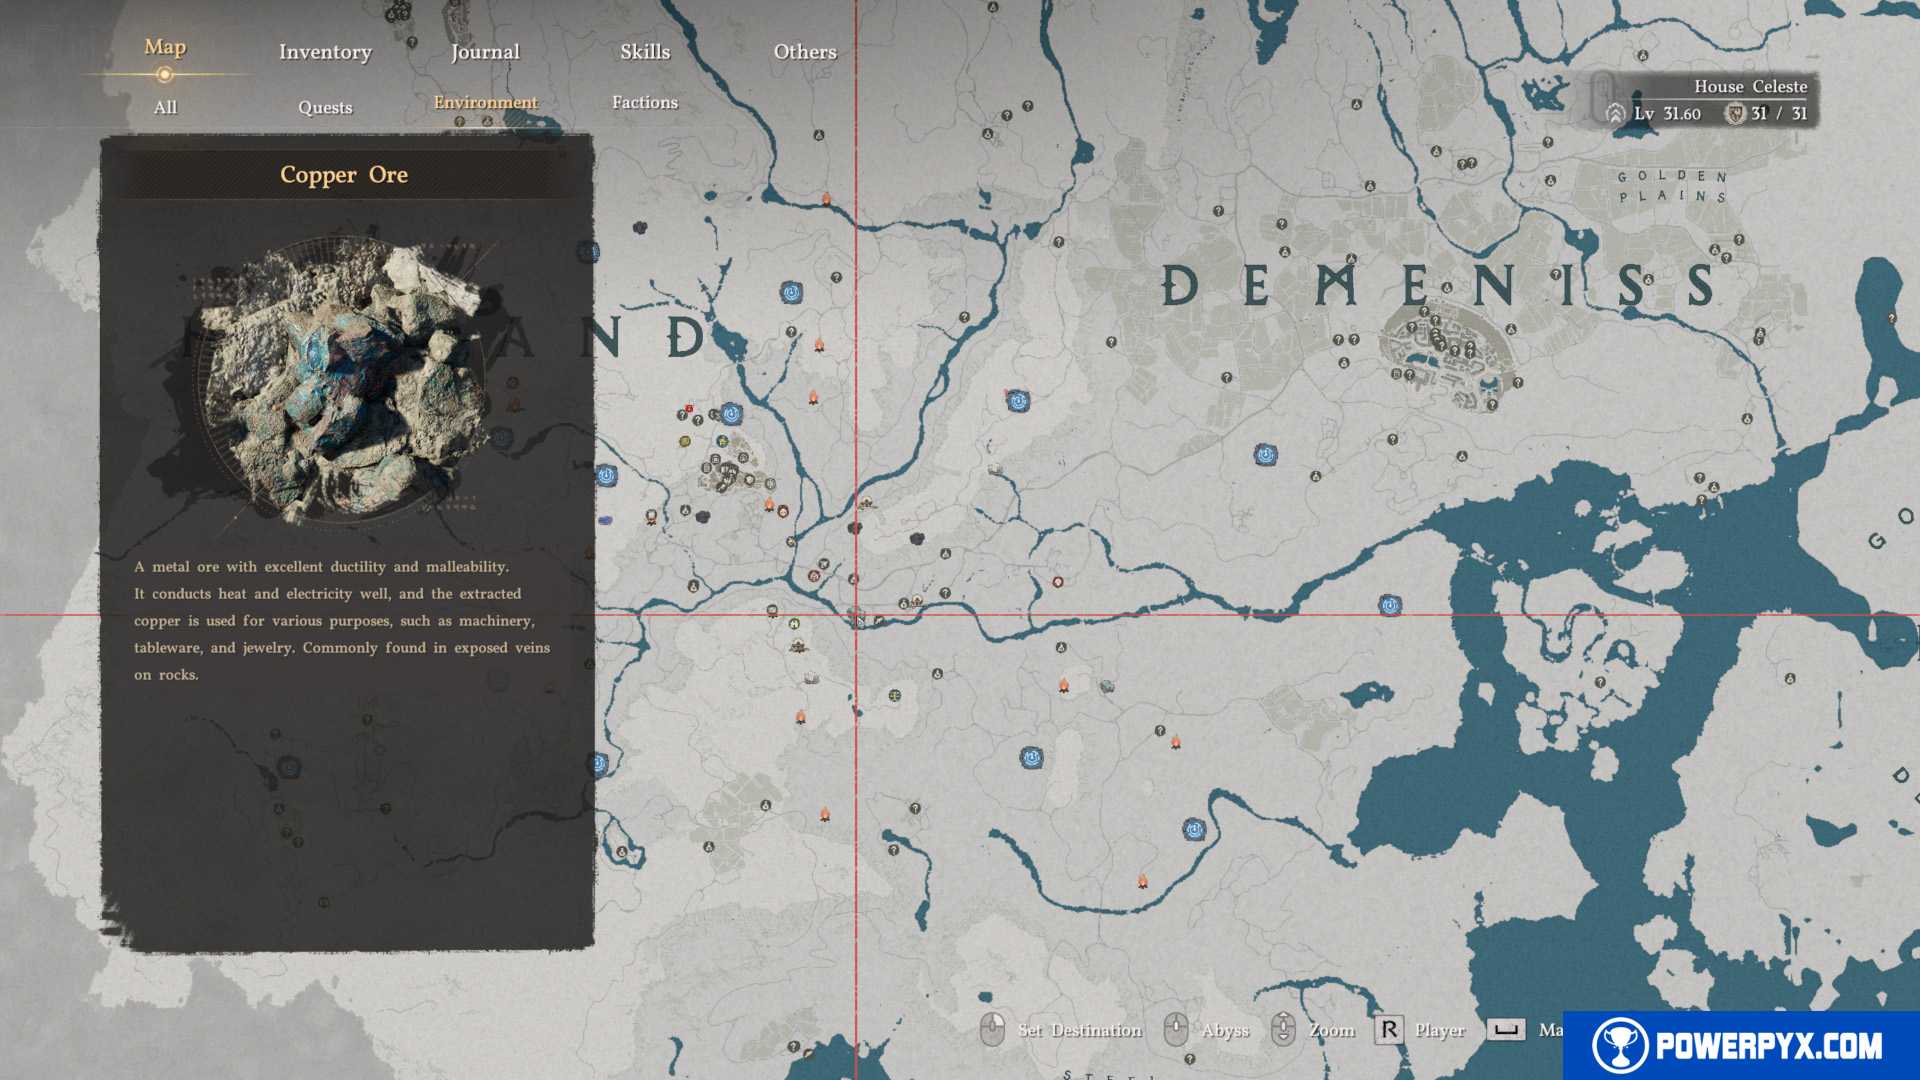Click the spacebar key hint icon

[x=1505, y=1029]
